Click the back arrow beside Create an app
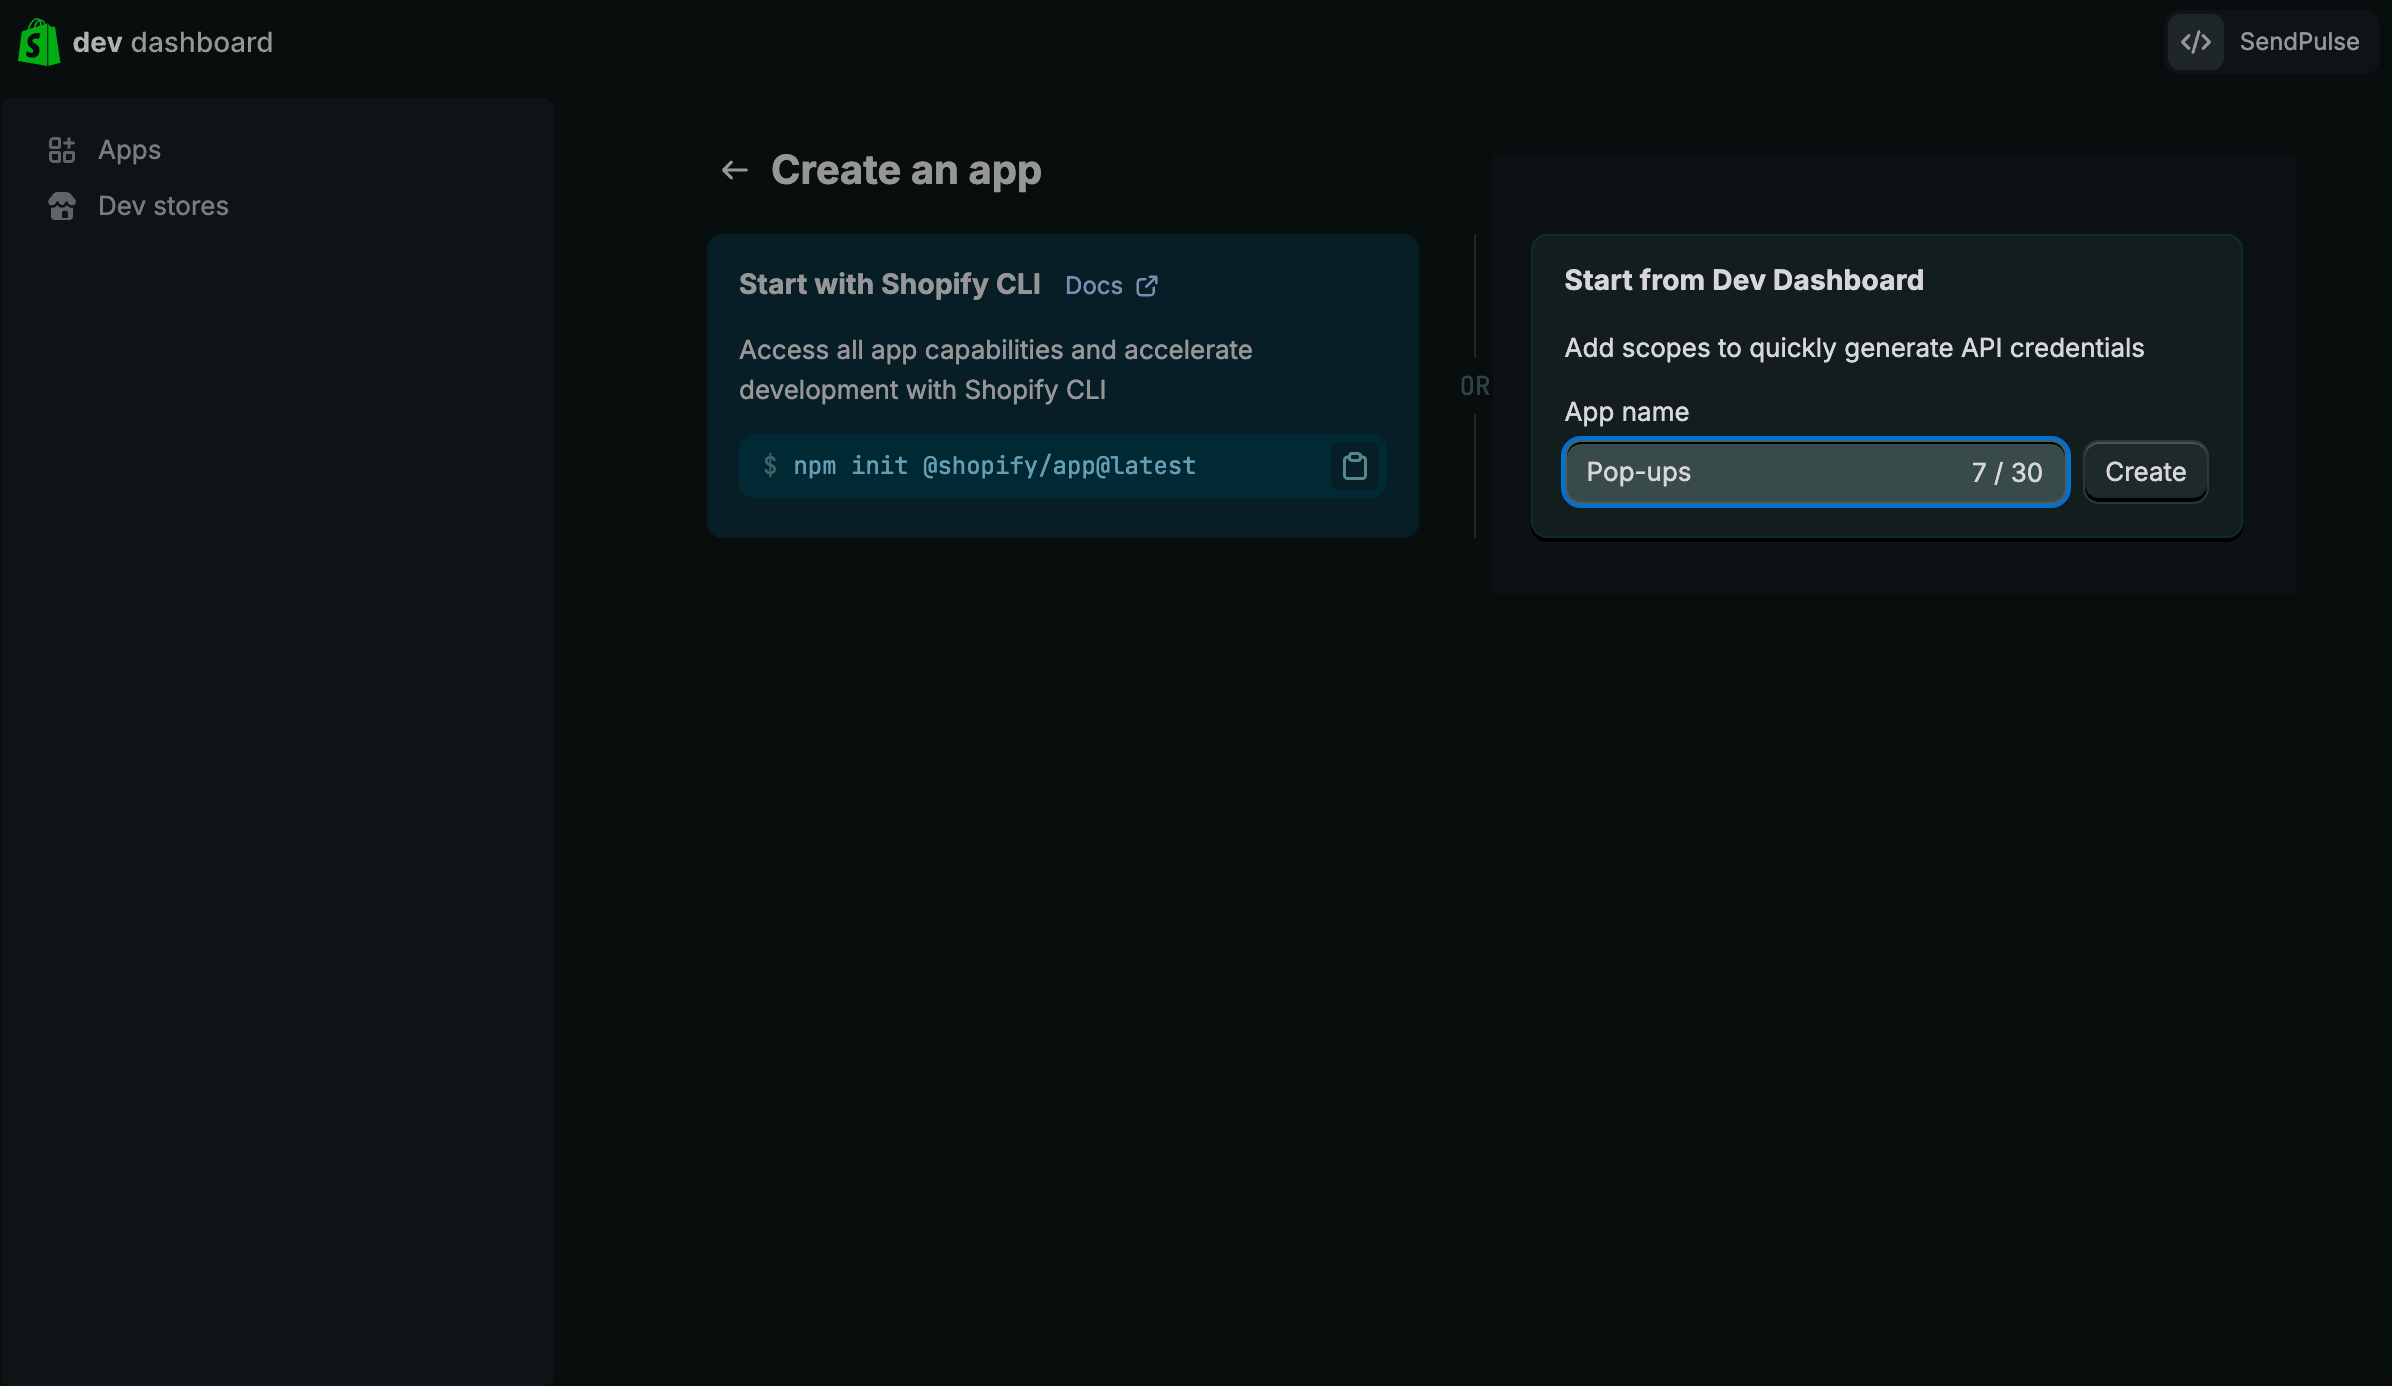The height and width of the screenshot is (1386, 2392). point(735,171)
